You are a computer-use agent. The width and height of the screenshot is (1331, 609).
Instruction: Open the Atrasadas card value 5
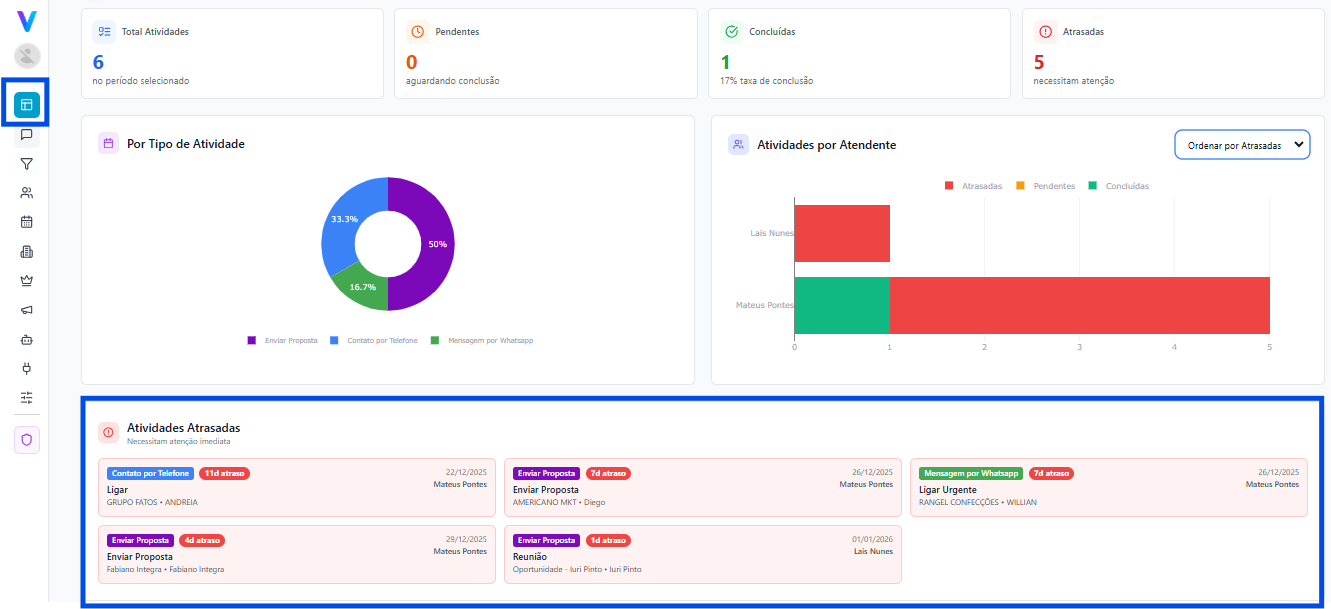click(x=1040, y=62)
